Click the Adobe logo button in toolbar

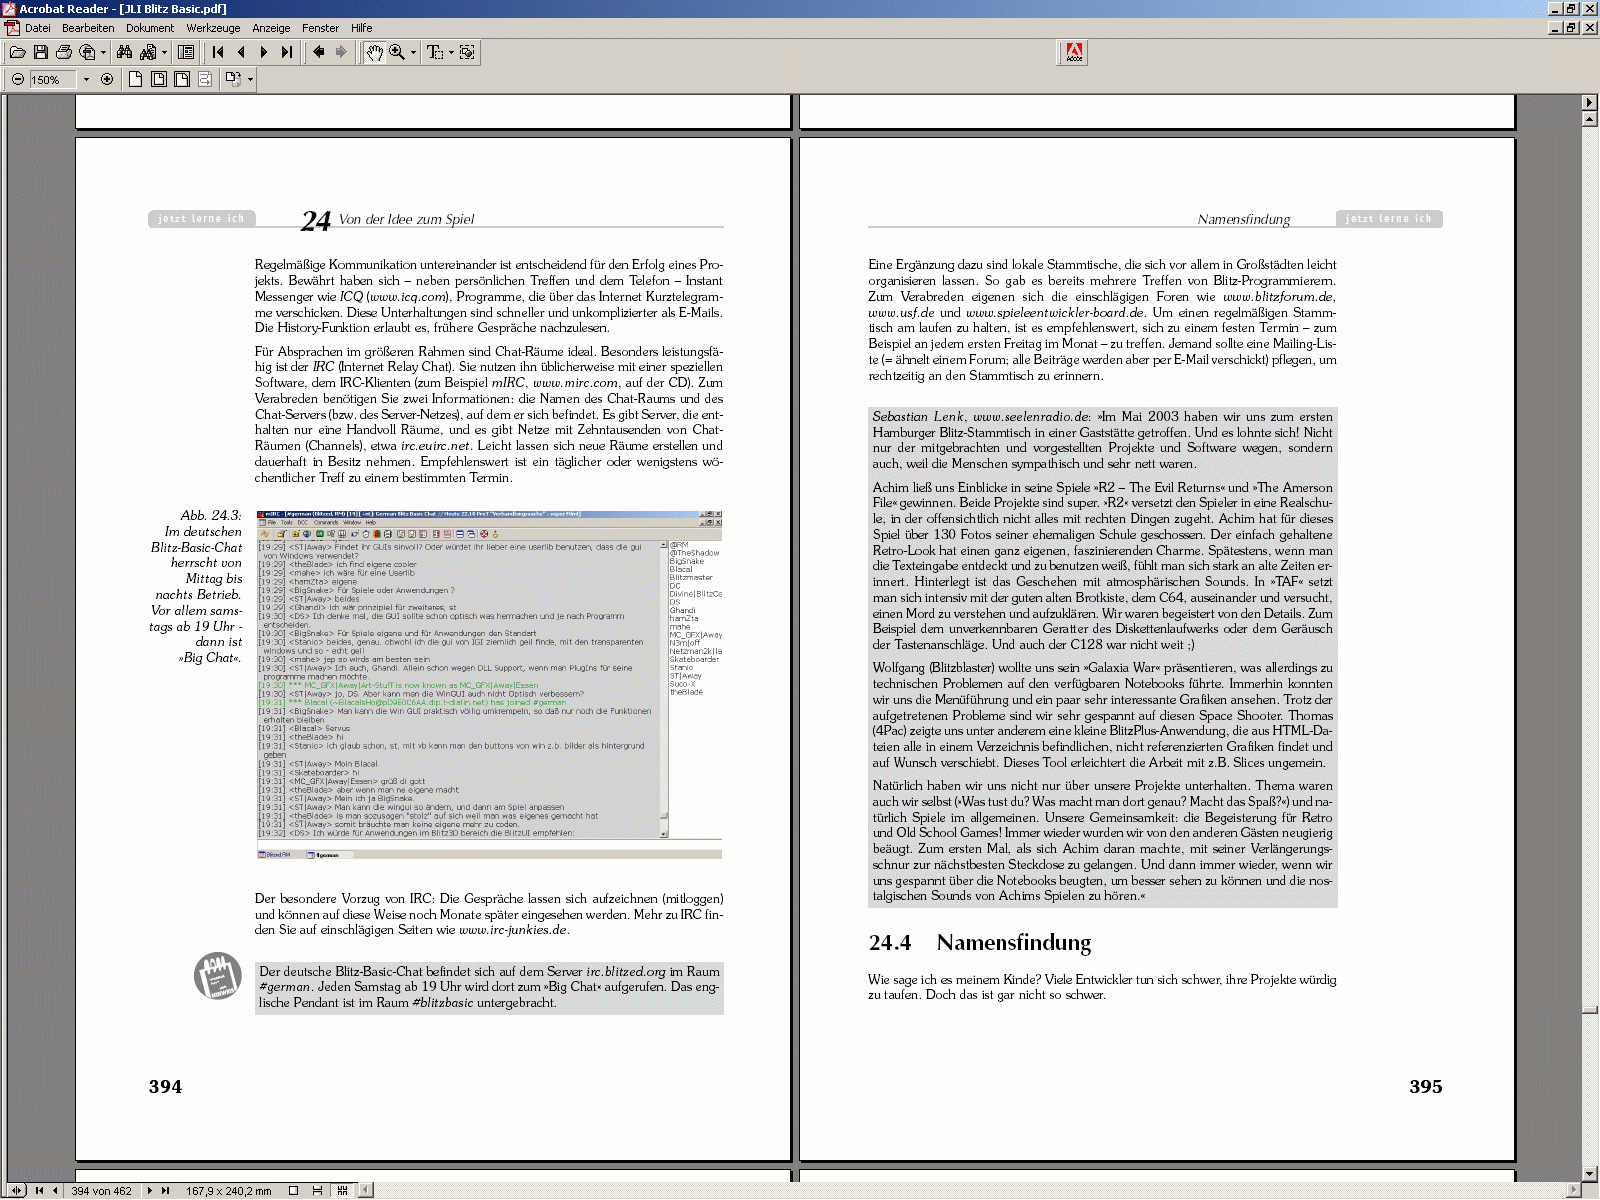pyautogui.click(x=1073, y=52)
